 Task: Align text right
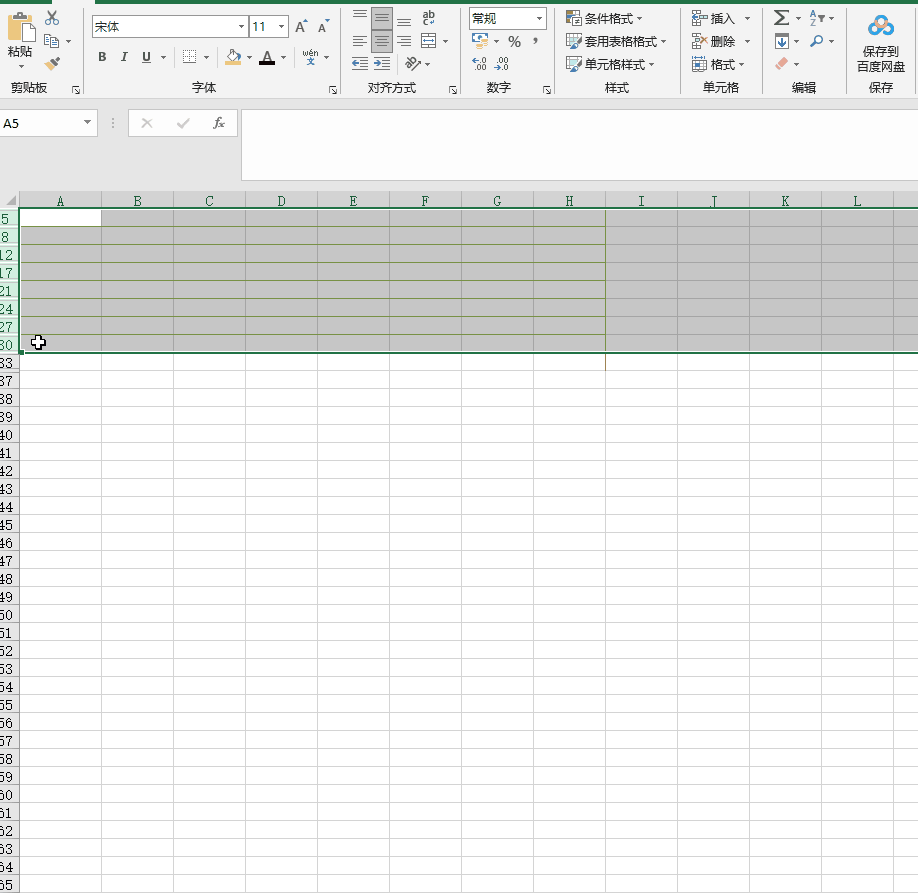[x=404, y=41]
